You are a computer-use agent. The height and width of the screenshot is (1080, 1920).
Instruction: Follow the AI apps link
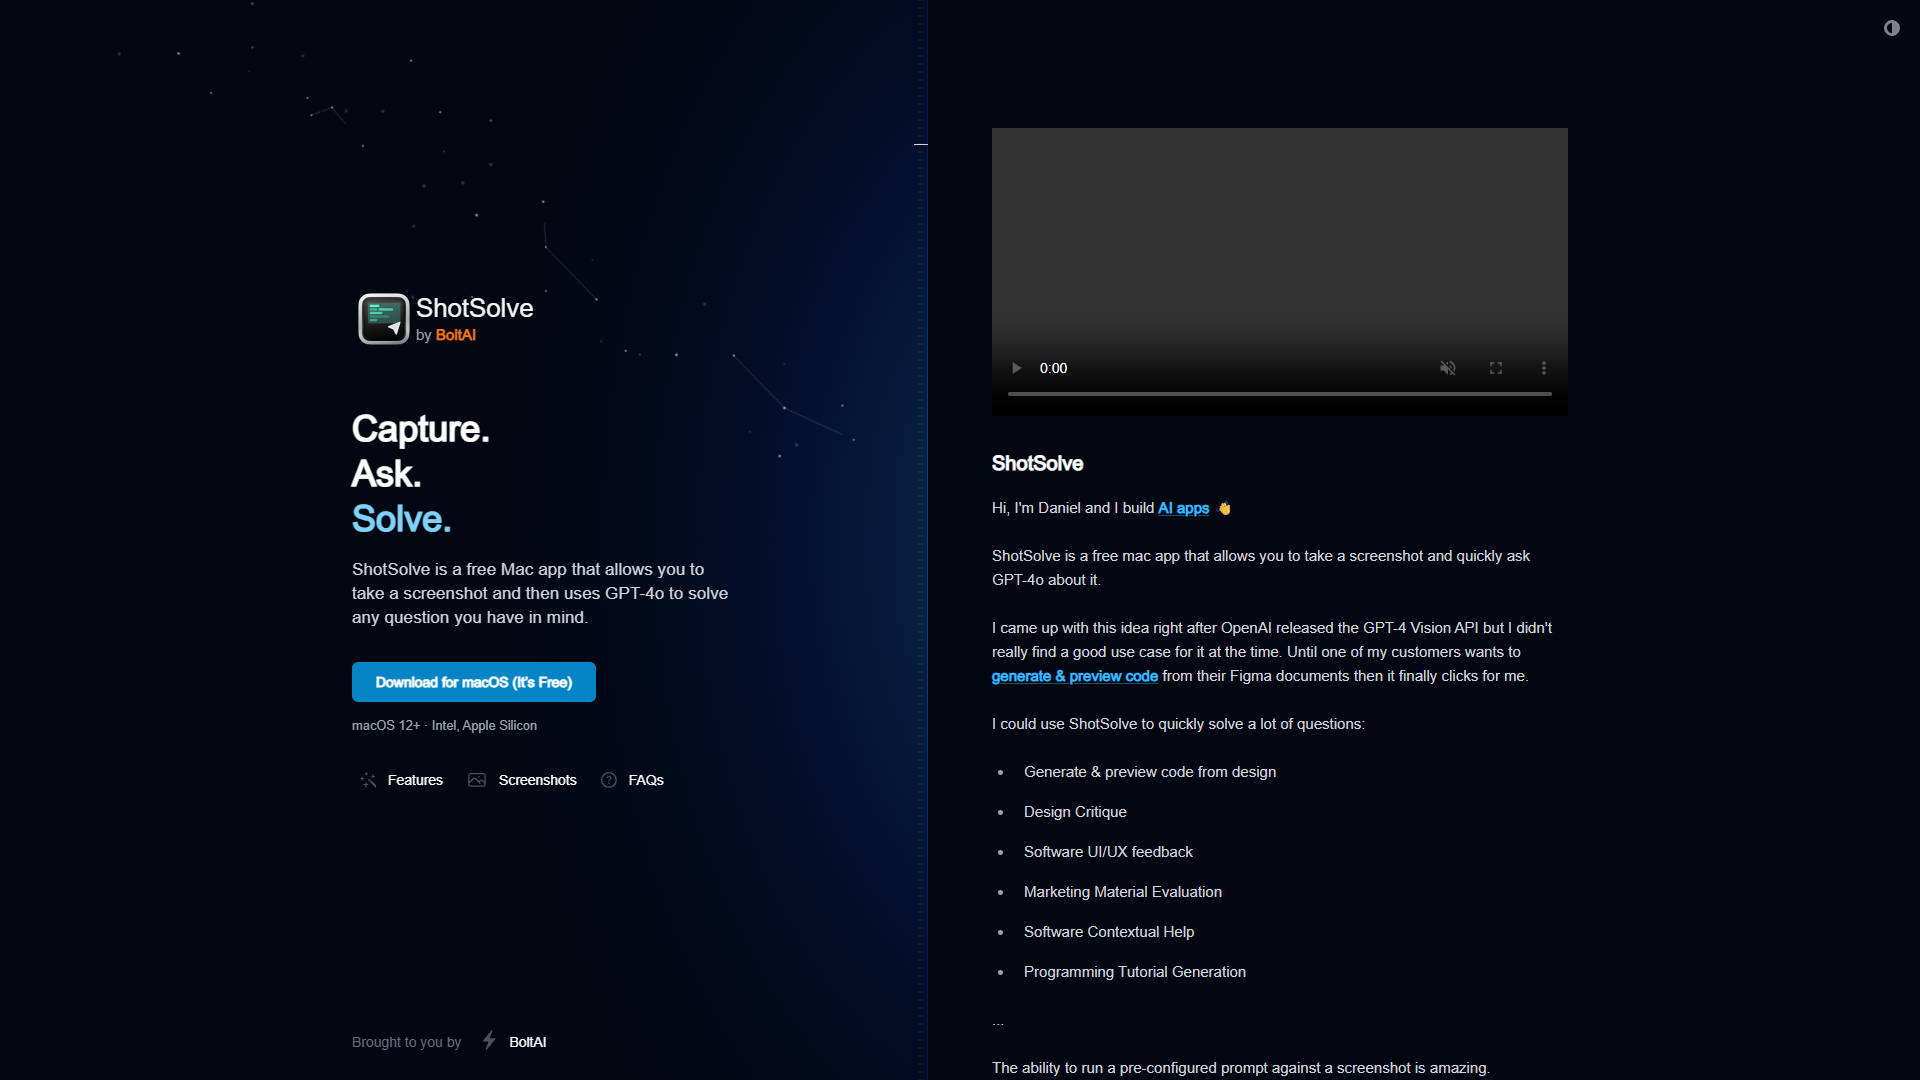1184,508
